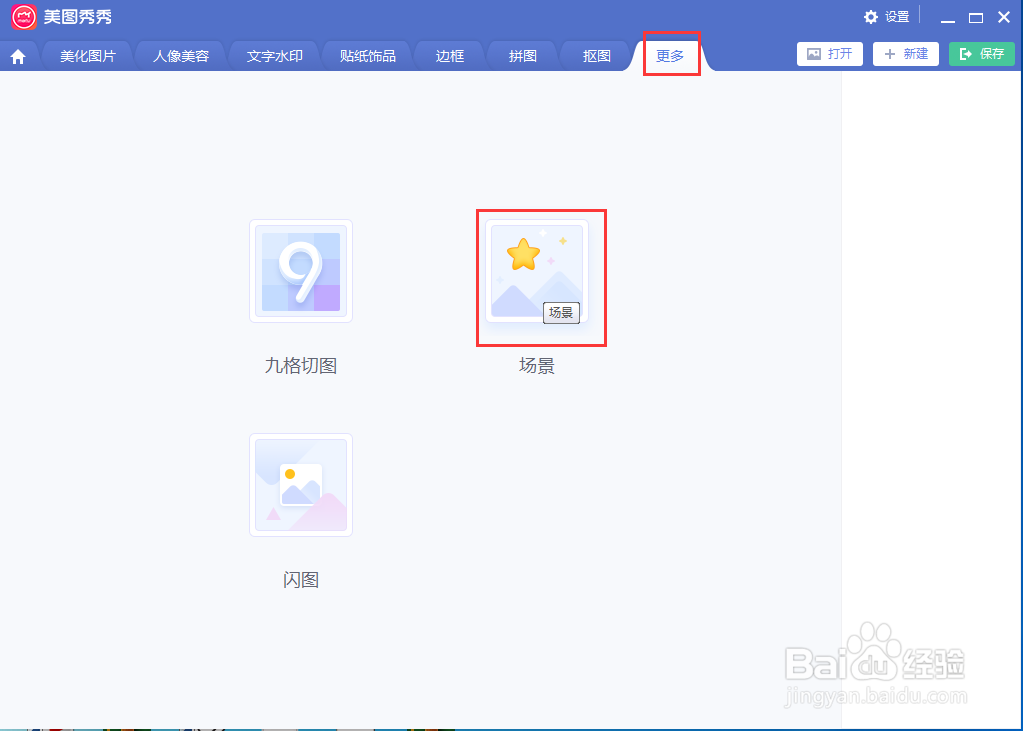Select the 场景 scene feature icon
Image resolution: width=1023 pixels, height=731 pixels.
pyautogui.click(x=539, y=270)
